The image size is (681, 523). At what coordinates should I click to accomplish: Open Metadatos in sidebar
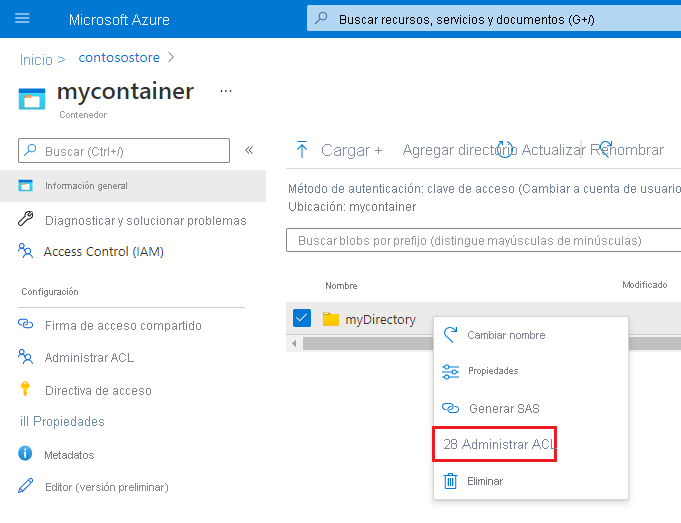[69, 455]
